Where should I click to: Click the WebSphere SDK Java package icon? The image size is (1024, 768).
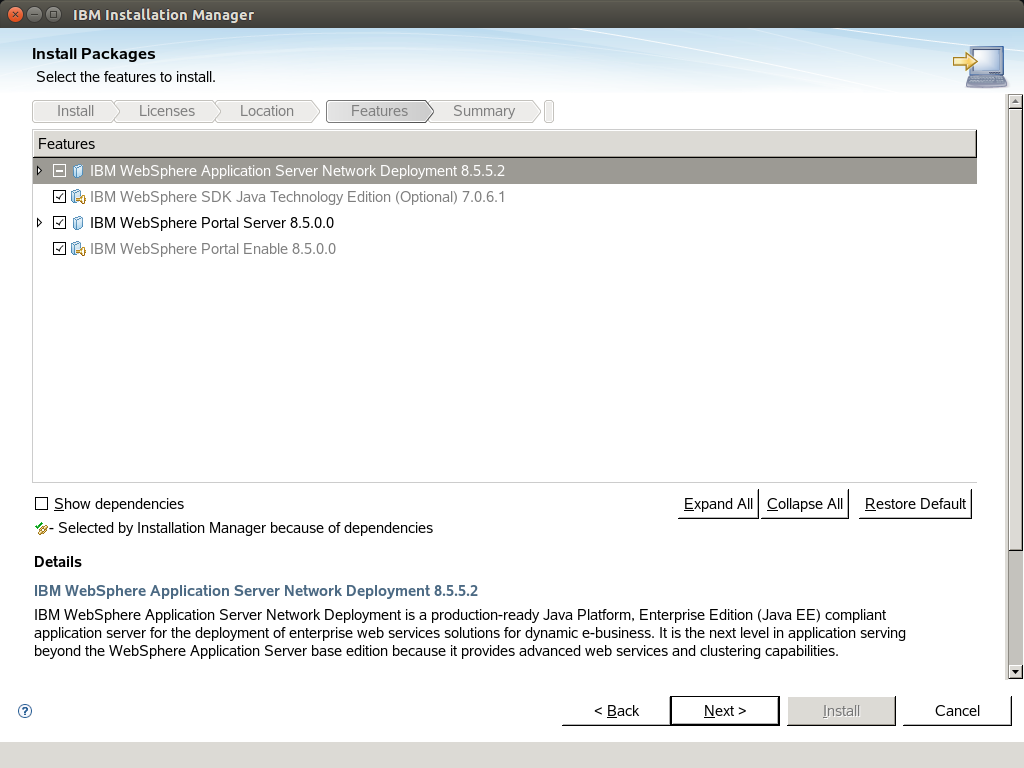click(78, 197)
